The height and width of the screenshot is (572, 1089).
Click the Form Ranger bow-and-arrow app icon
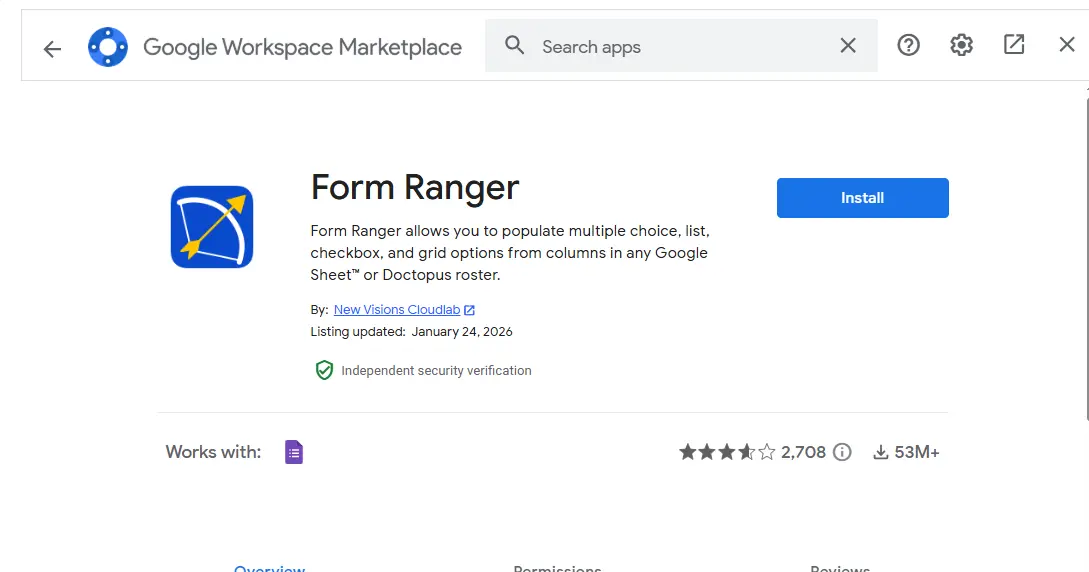click(x=212, y=227)
